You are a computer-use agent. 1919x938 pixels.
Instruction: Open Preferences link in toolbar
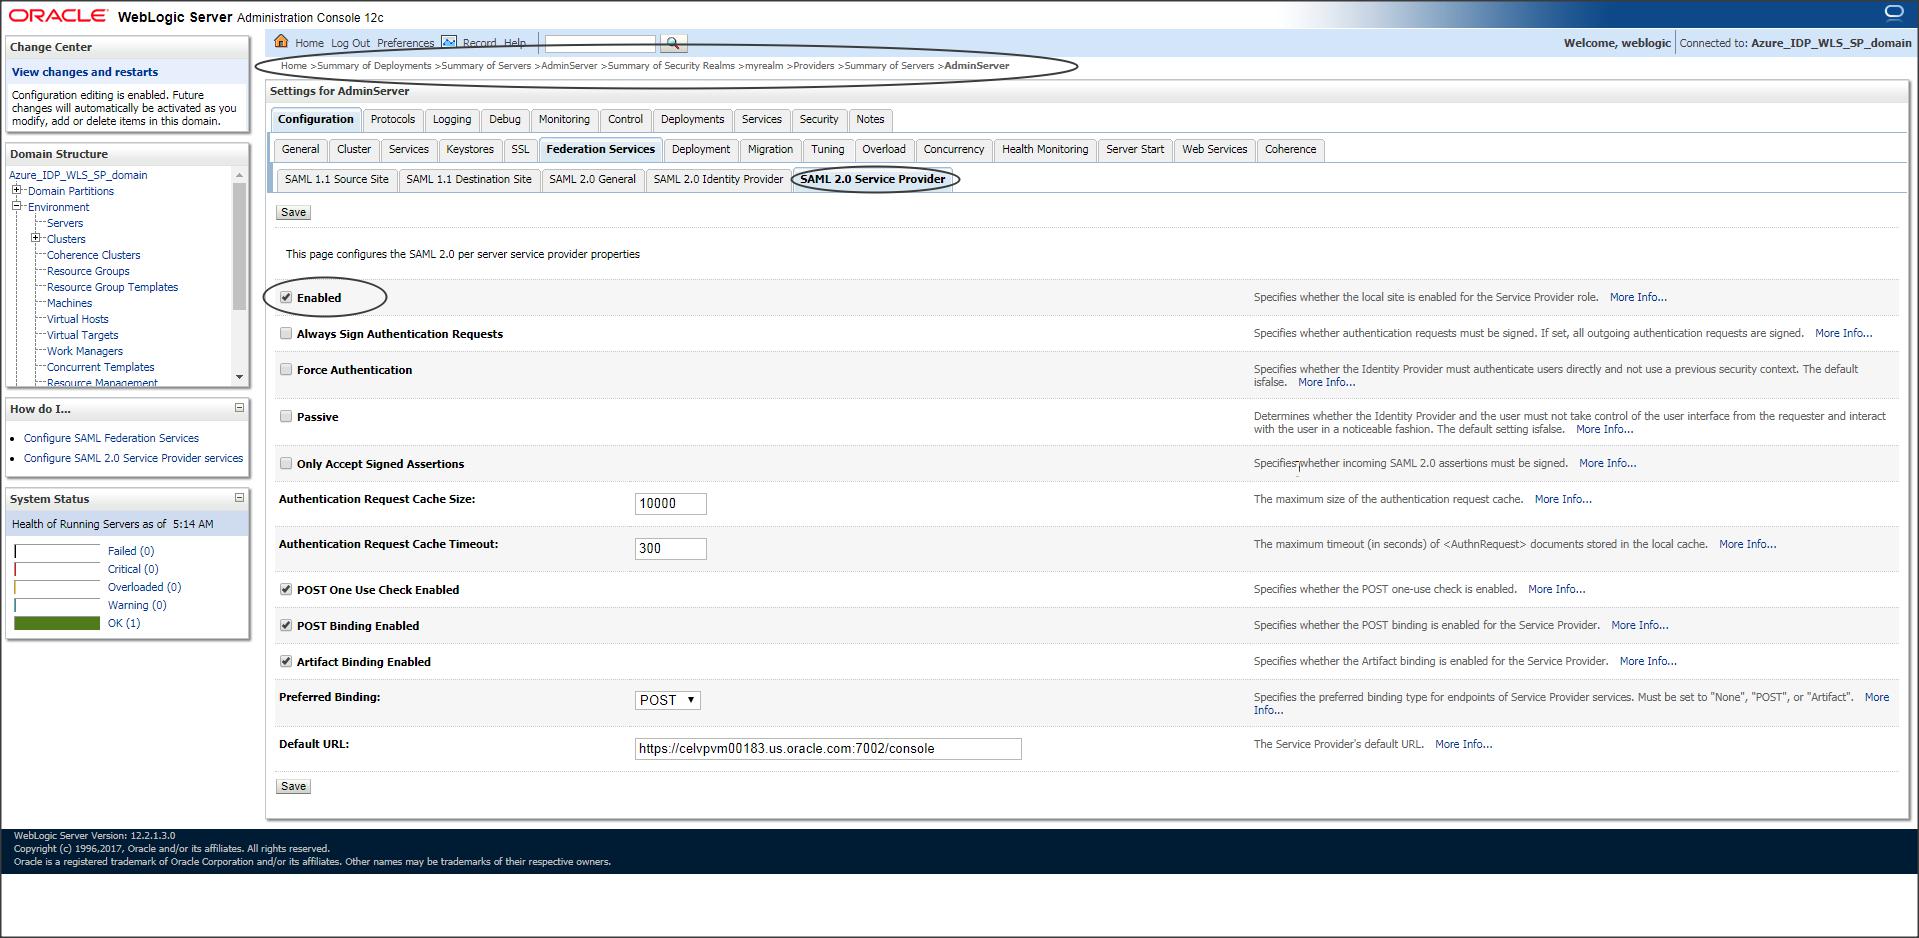point(405,43)
